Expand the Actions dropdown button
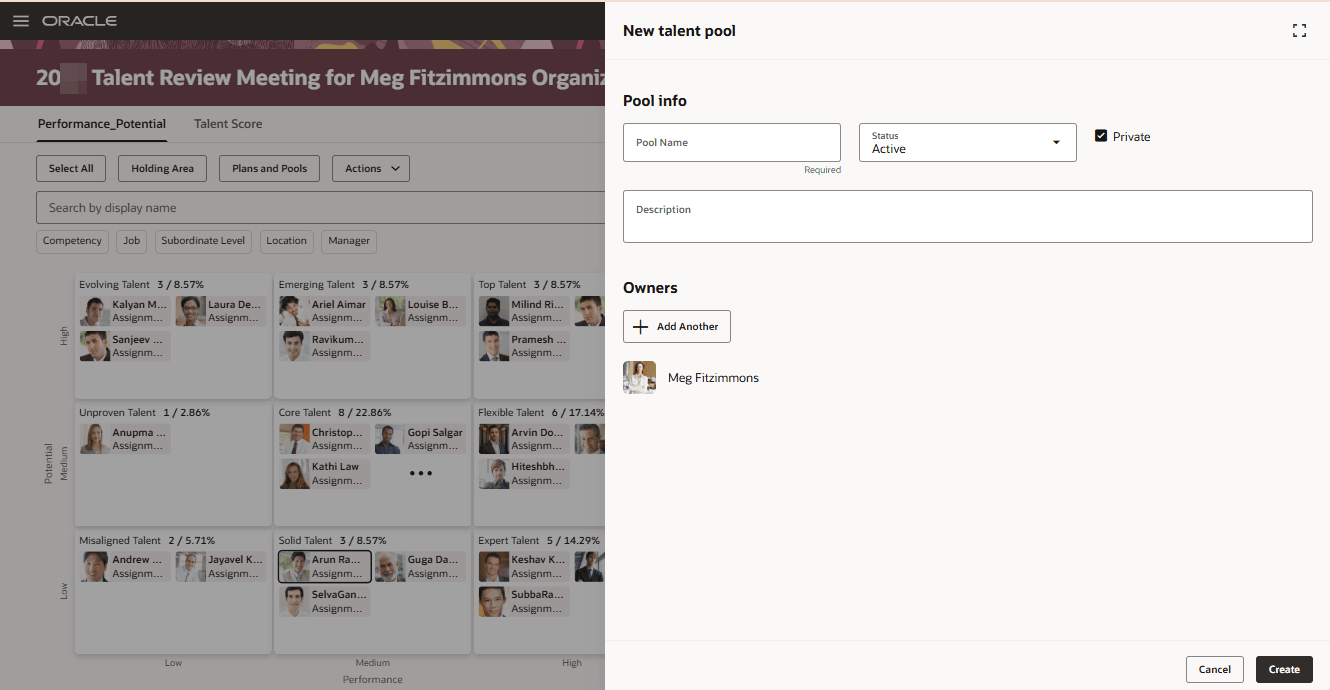 point(371,169)
